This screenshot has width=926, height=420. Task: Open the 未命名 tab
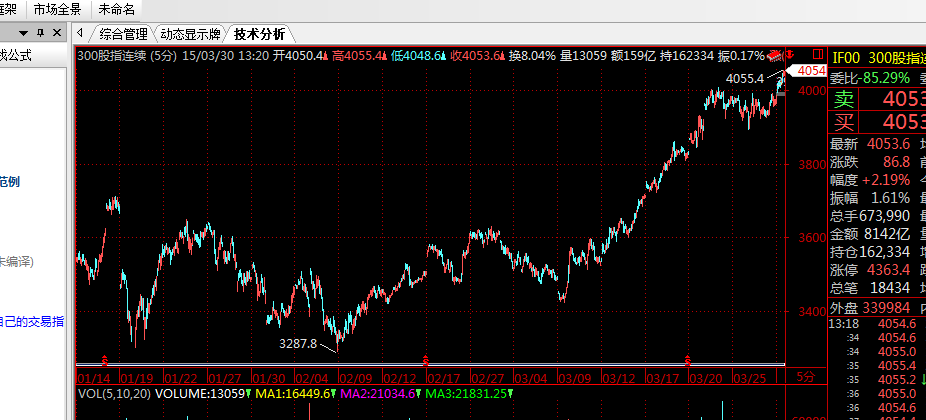[116, 9]
